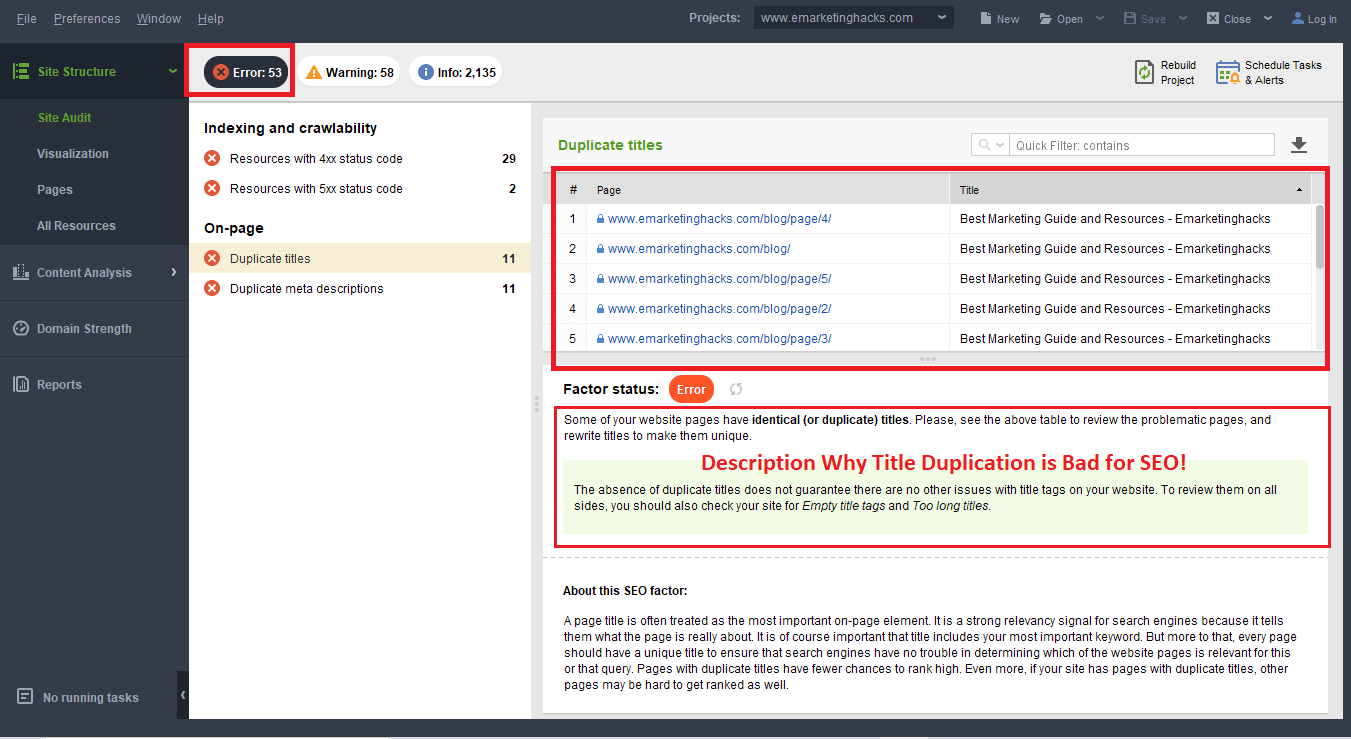Image resolution: width=1351 pixels, height=739 pixels.
Task: Open the Help menu
Action: coord(211,18)
